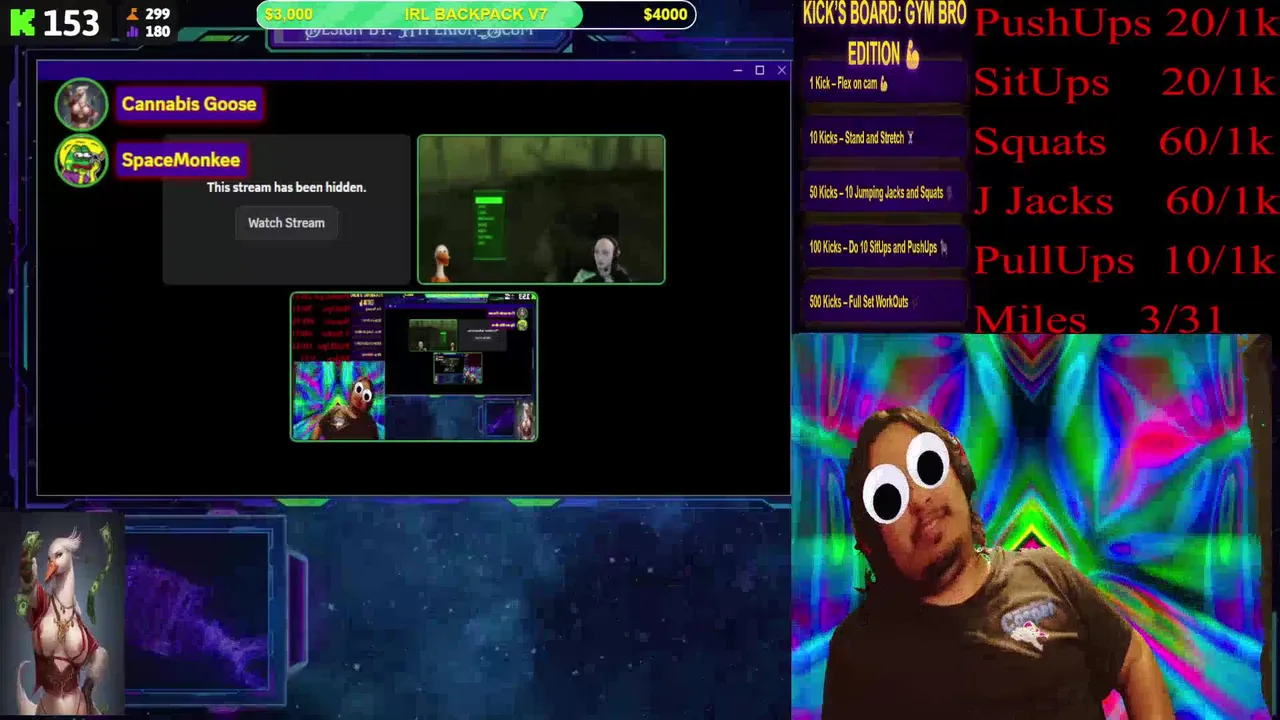Click the J Jacks 60/1k counter

pos(1125,201)
